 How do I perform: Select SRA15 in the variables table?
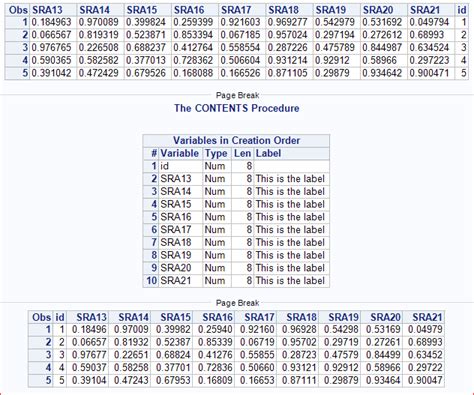pyautogui.click(x=176, y=204)
